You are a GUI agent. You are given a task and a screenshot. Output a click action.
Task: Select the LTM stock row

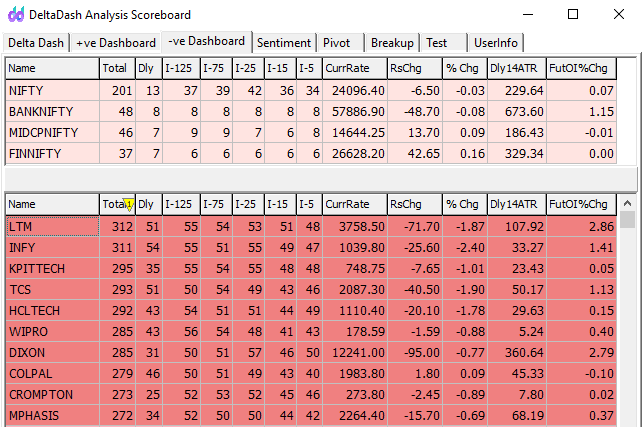(311, 227)
